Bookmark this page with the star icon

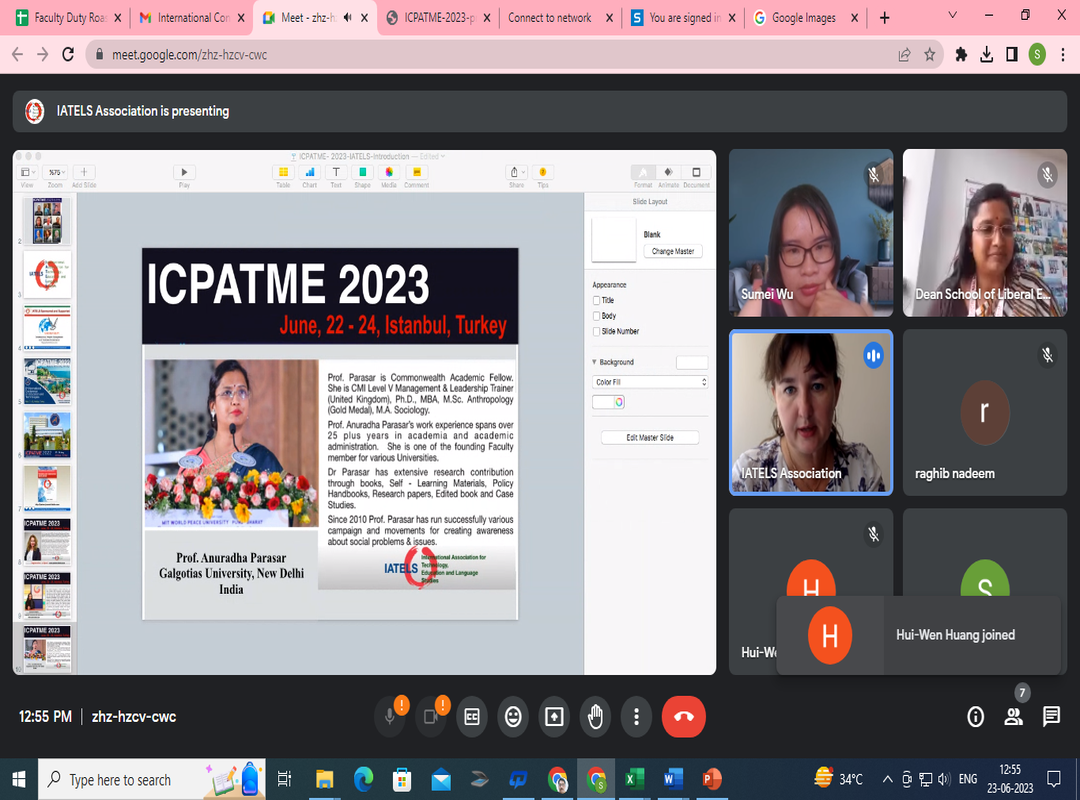click(930, 55)
